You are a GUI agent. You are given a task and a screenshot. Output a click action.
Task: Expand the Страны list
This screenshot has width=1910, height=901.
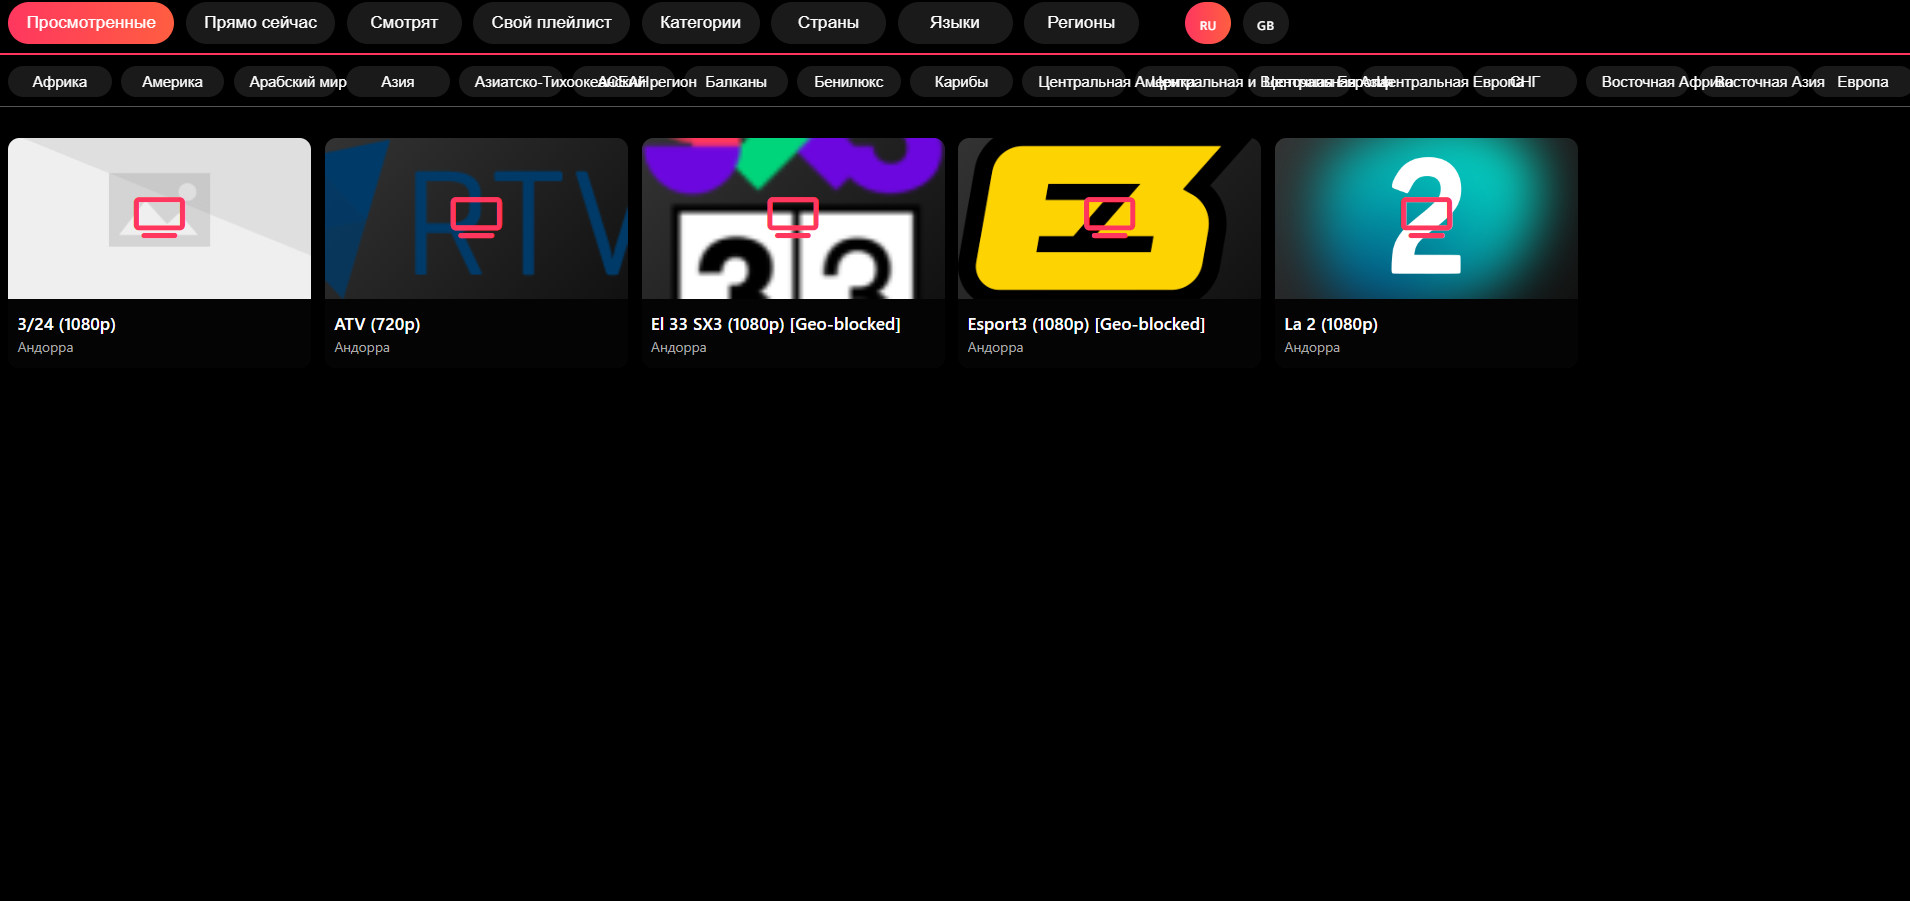(x=828, y=23)
